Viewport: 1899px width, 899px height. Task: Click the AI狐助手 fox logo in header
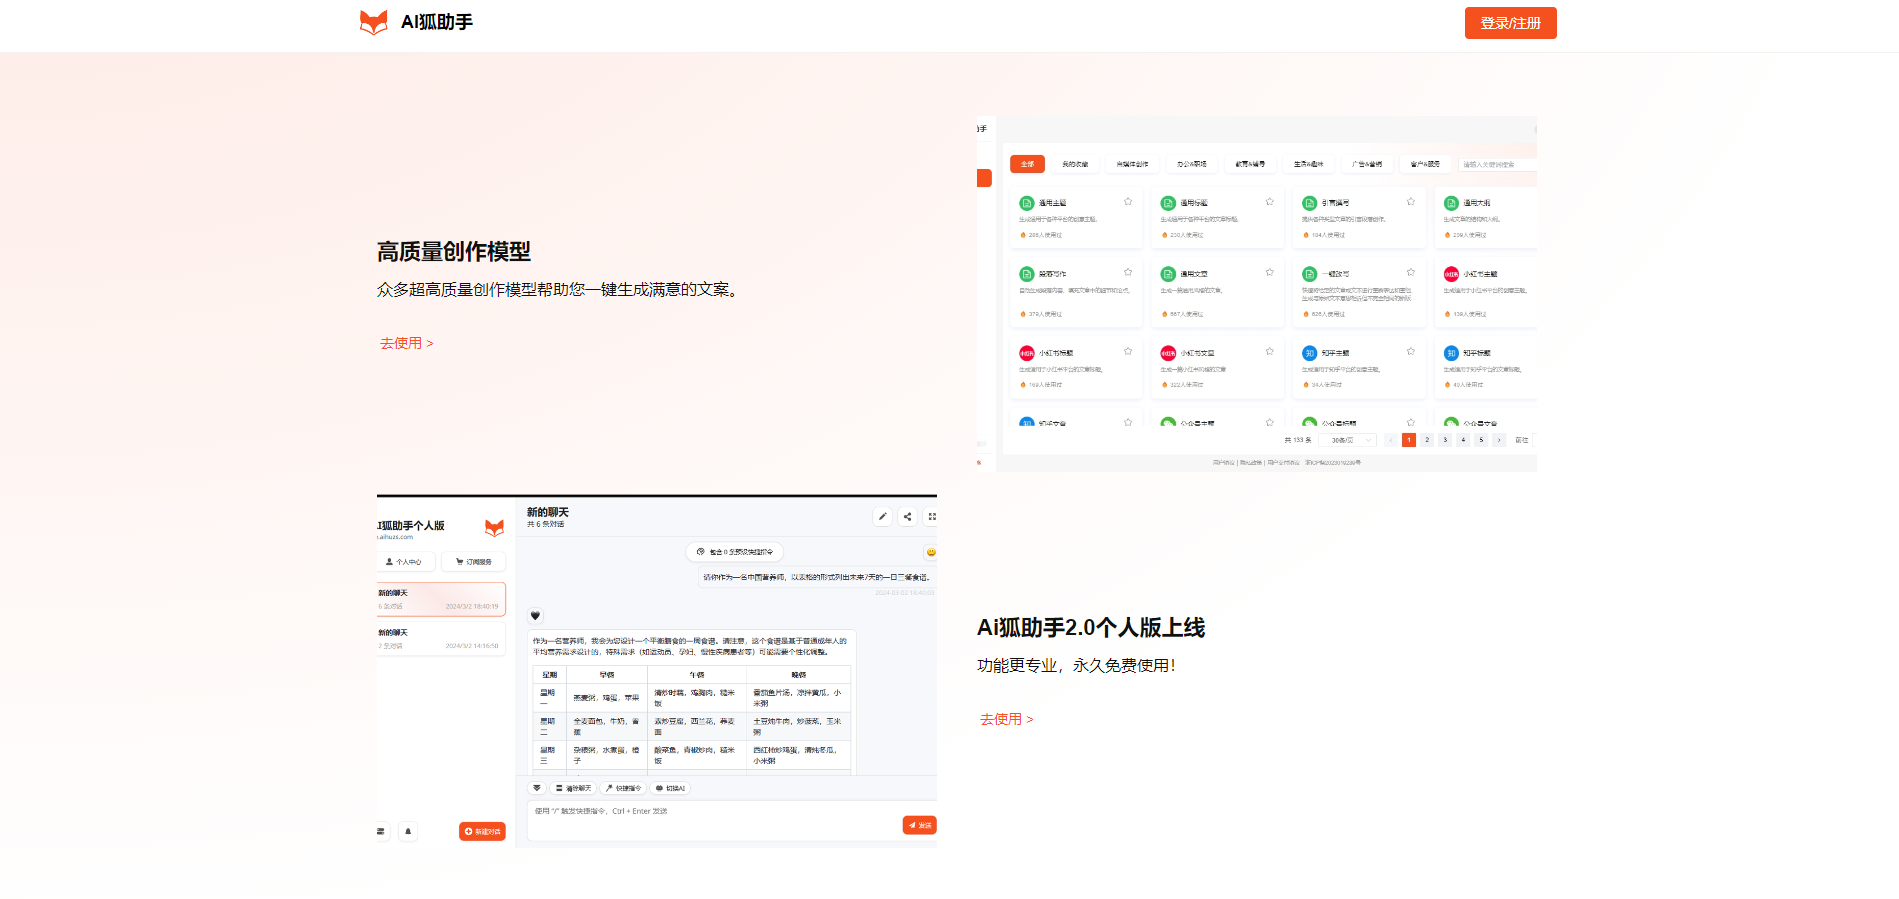click(374, 22)
